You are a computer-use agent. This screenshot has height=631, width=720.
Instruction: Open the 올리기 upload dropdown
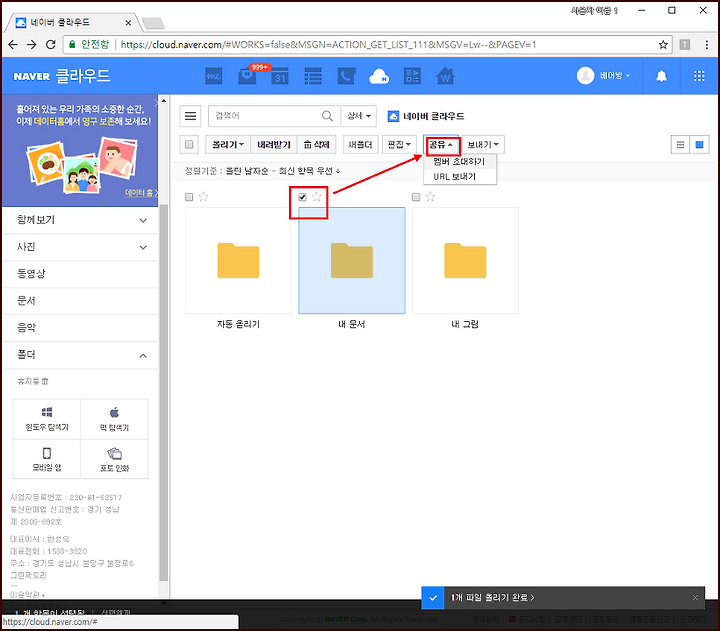click(228, 145)
